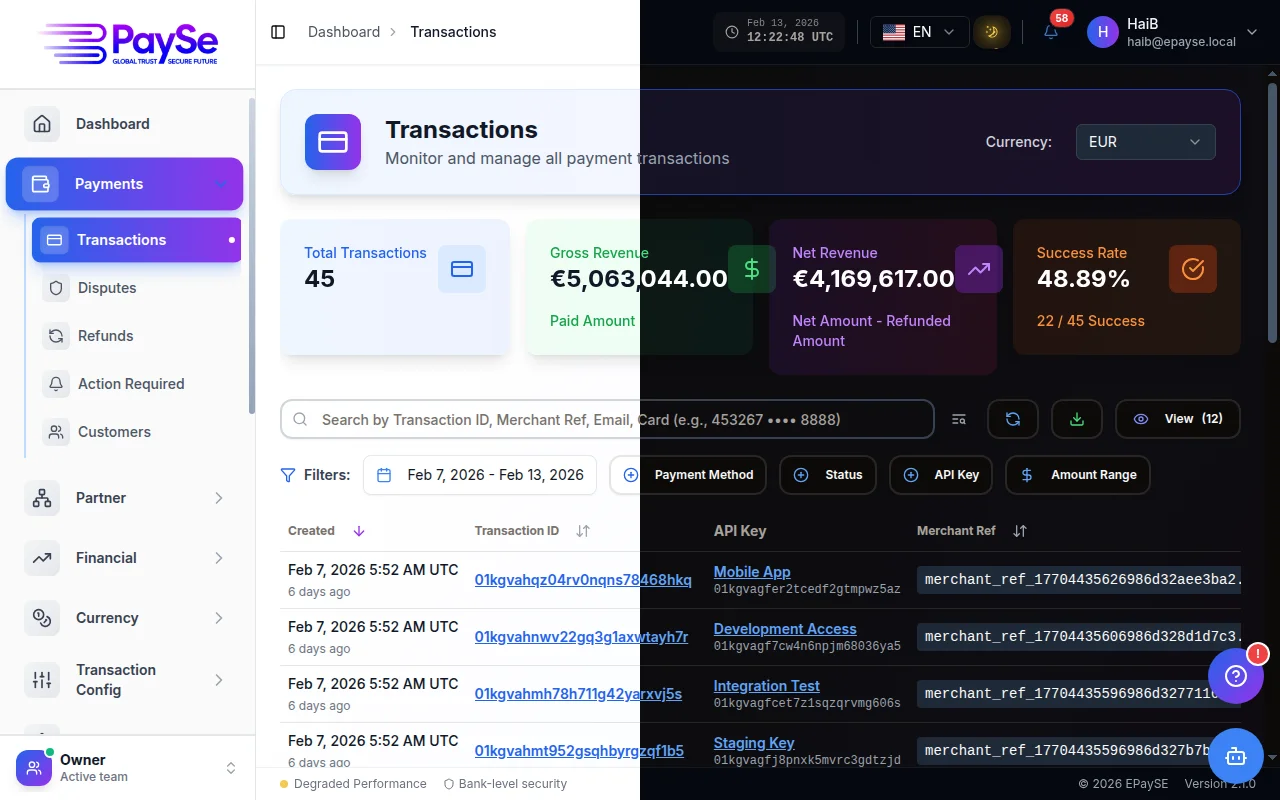Open Refunds in the sidebar
Image resolution: width=1280 pixels, height=800 pixels.
point(137,336)
